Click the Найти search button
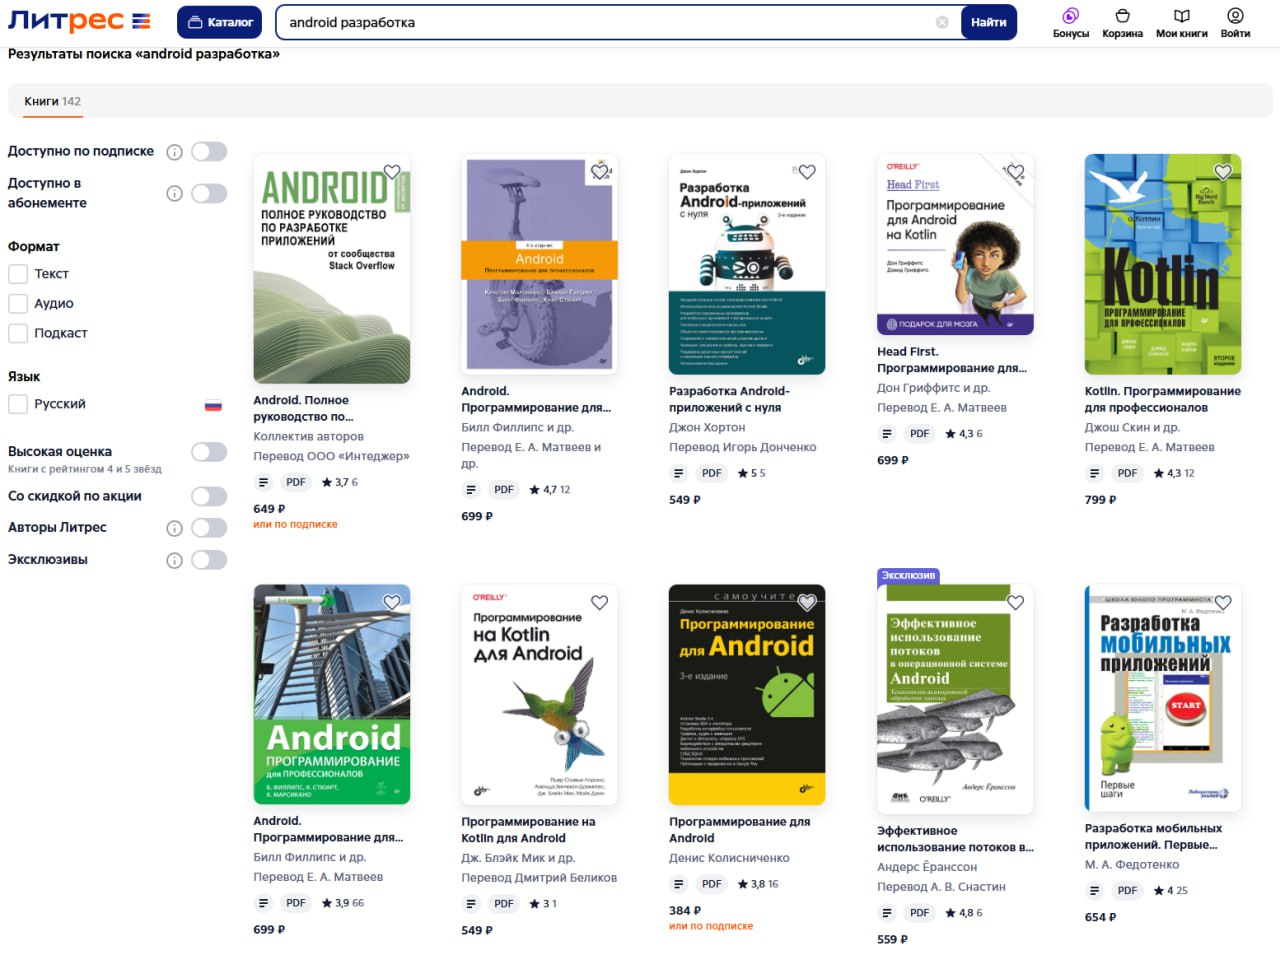The width and height of the screenshot is (1280, 969). click(x=988, y=22)
